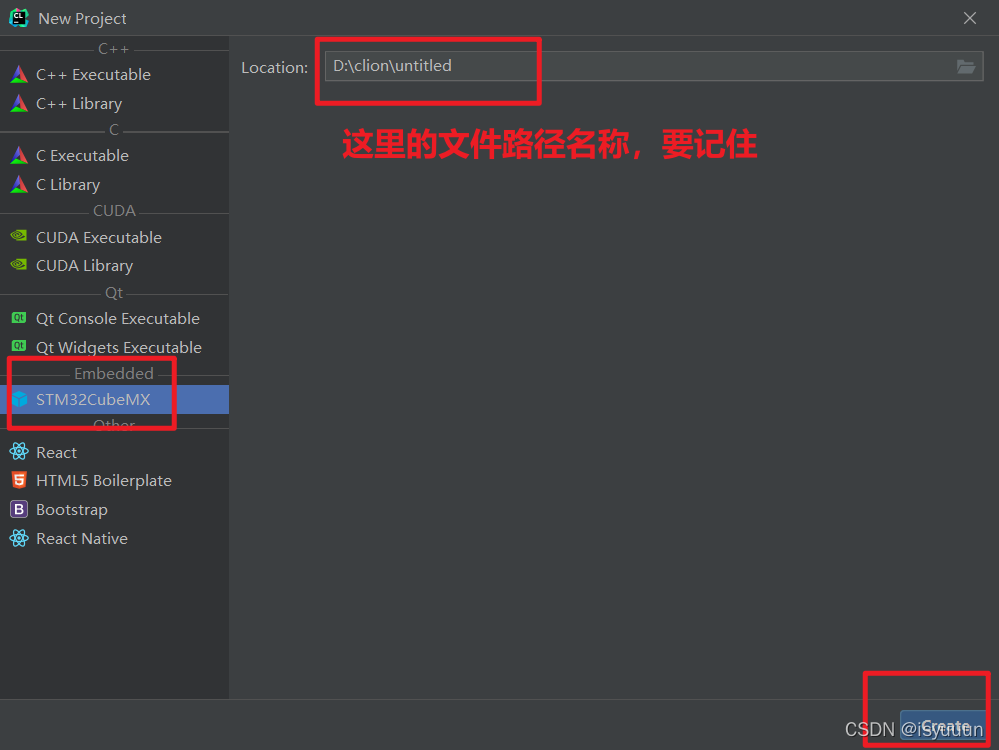Screen dimensions: 999x750
Task: Pick Qt Console Executable template
Action: point(115,318)
